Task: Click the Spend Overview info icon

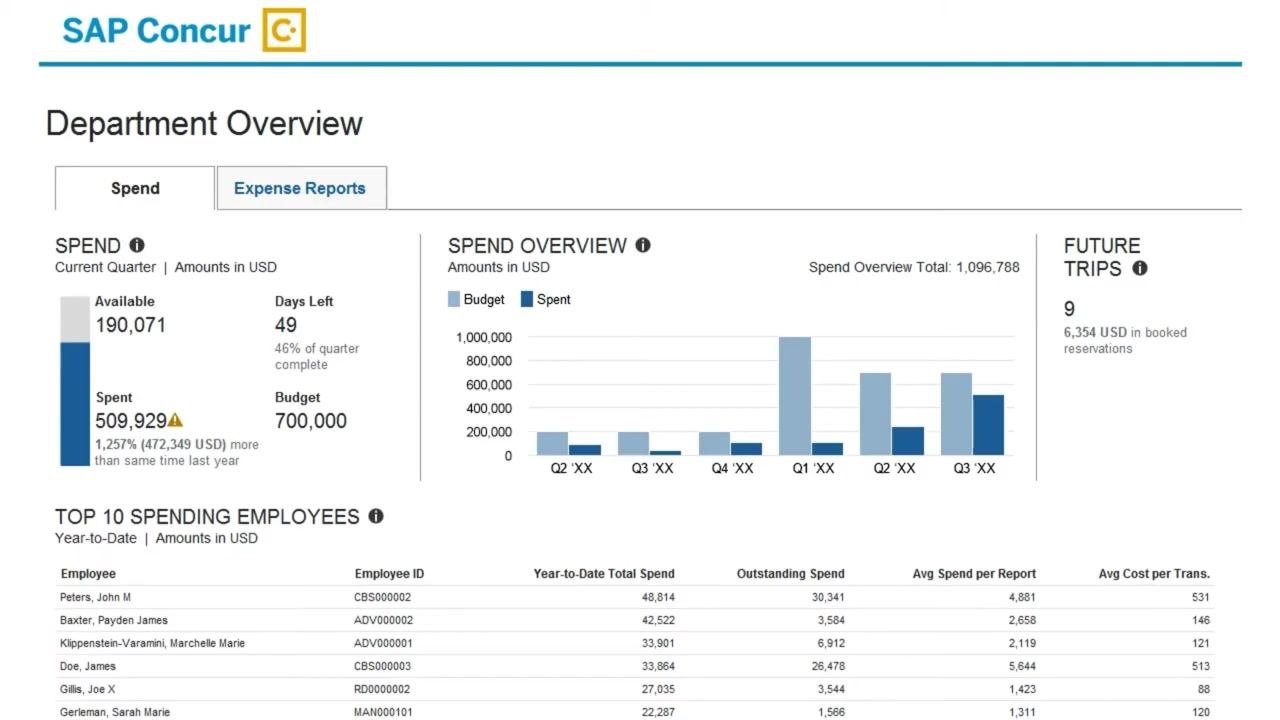Action: [x=643, y=245]
